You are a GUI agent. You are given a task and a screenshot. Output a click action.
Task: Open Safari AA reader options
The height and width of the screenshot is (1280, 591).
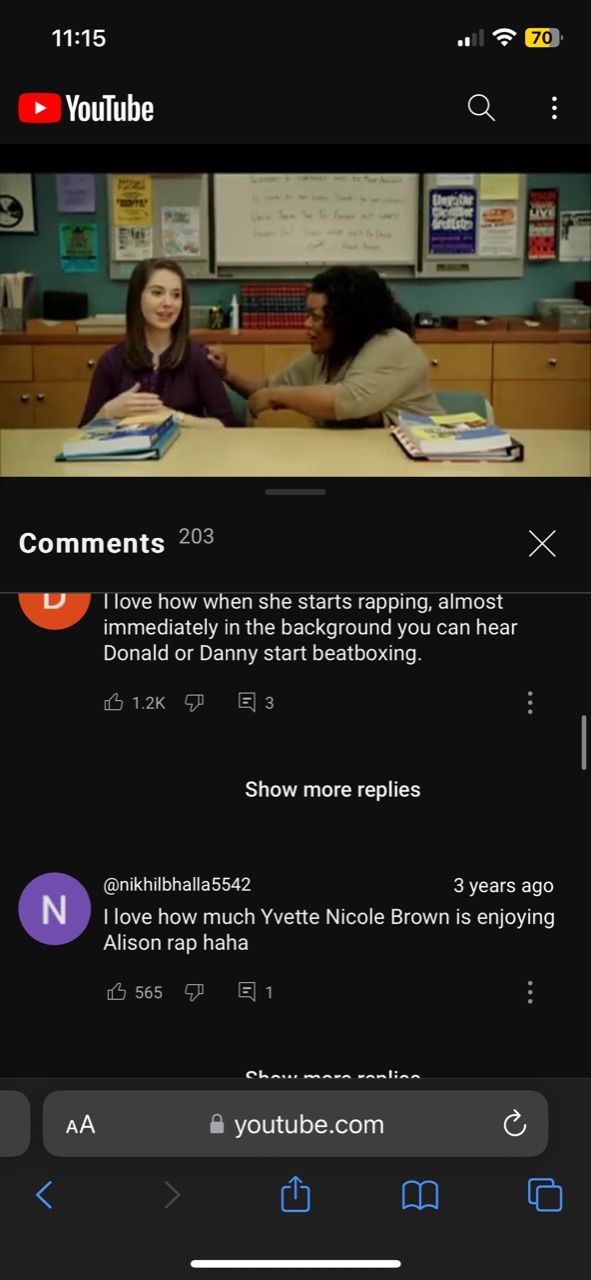tap(80, 1125)
